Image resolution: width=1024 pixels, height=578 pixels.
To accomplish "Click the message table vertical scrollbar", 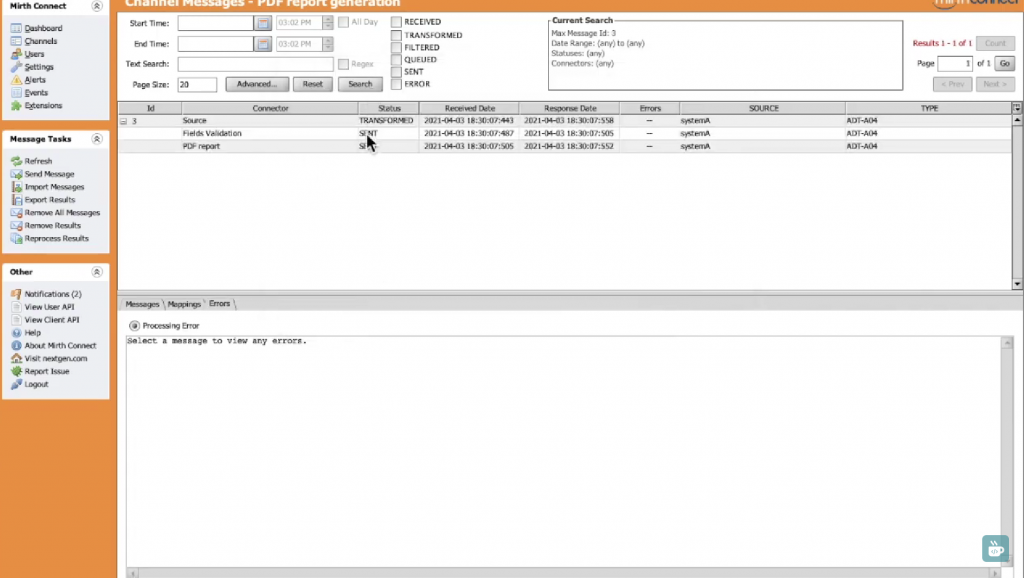I will click(x=1017, y=202).
